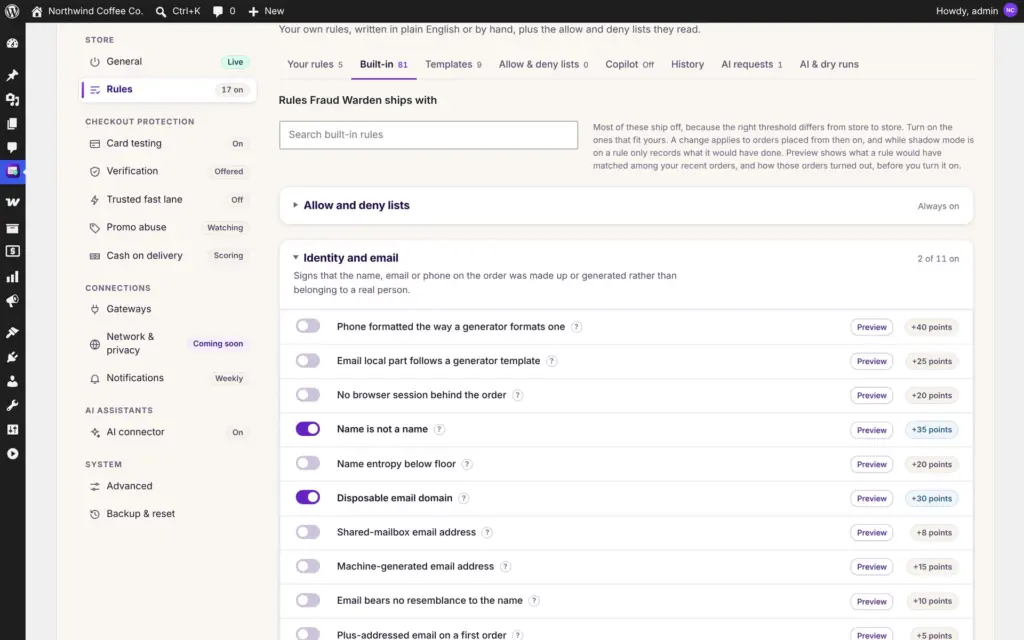This screenshot has height=640, width=1024.
Task: Open Marketing megaphone icon in admin sidebar
Action: (12, 301)
